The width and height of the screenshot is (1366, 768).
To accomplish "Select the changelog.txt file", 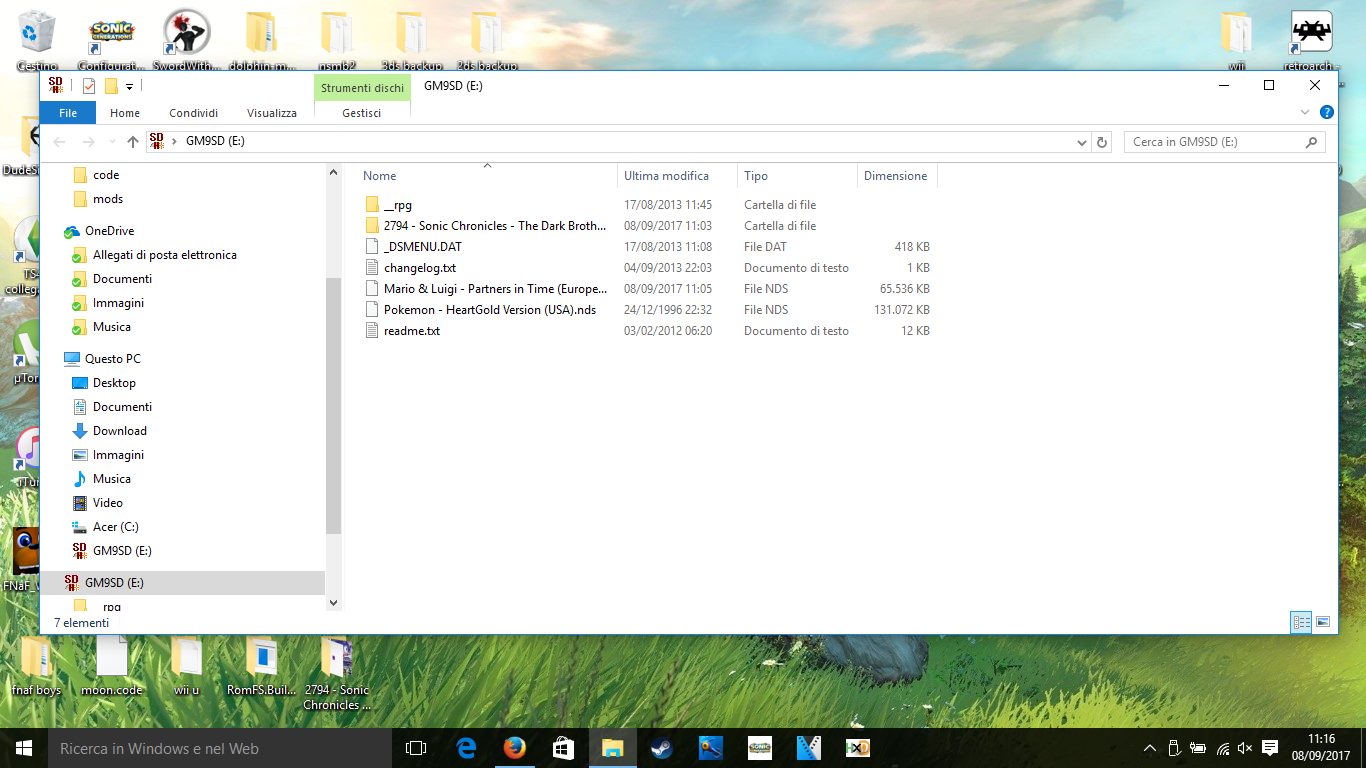I will [x=409, y=268].
